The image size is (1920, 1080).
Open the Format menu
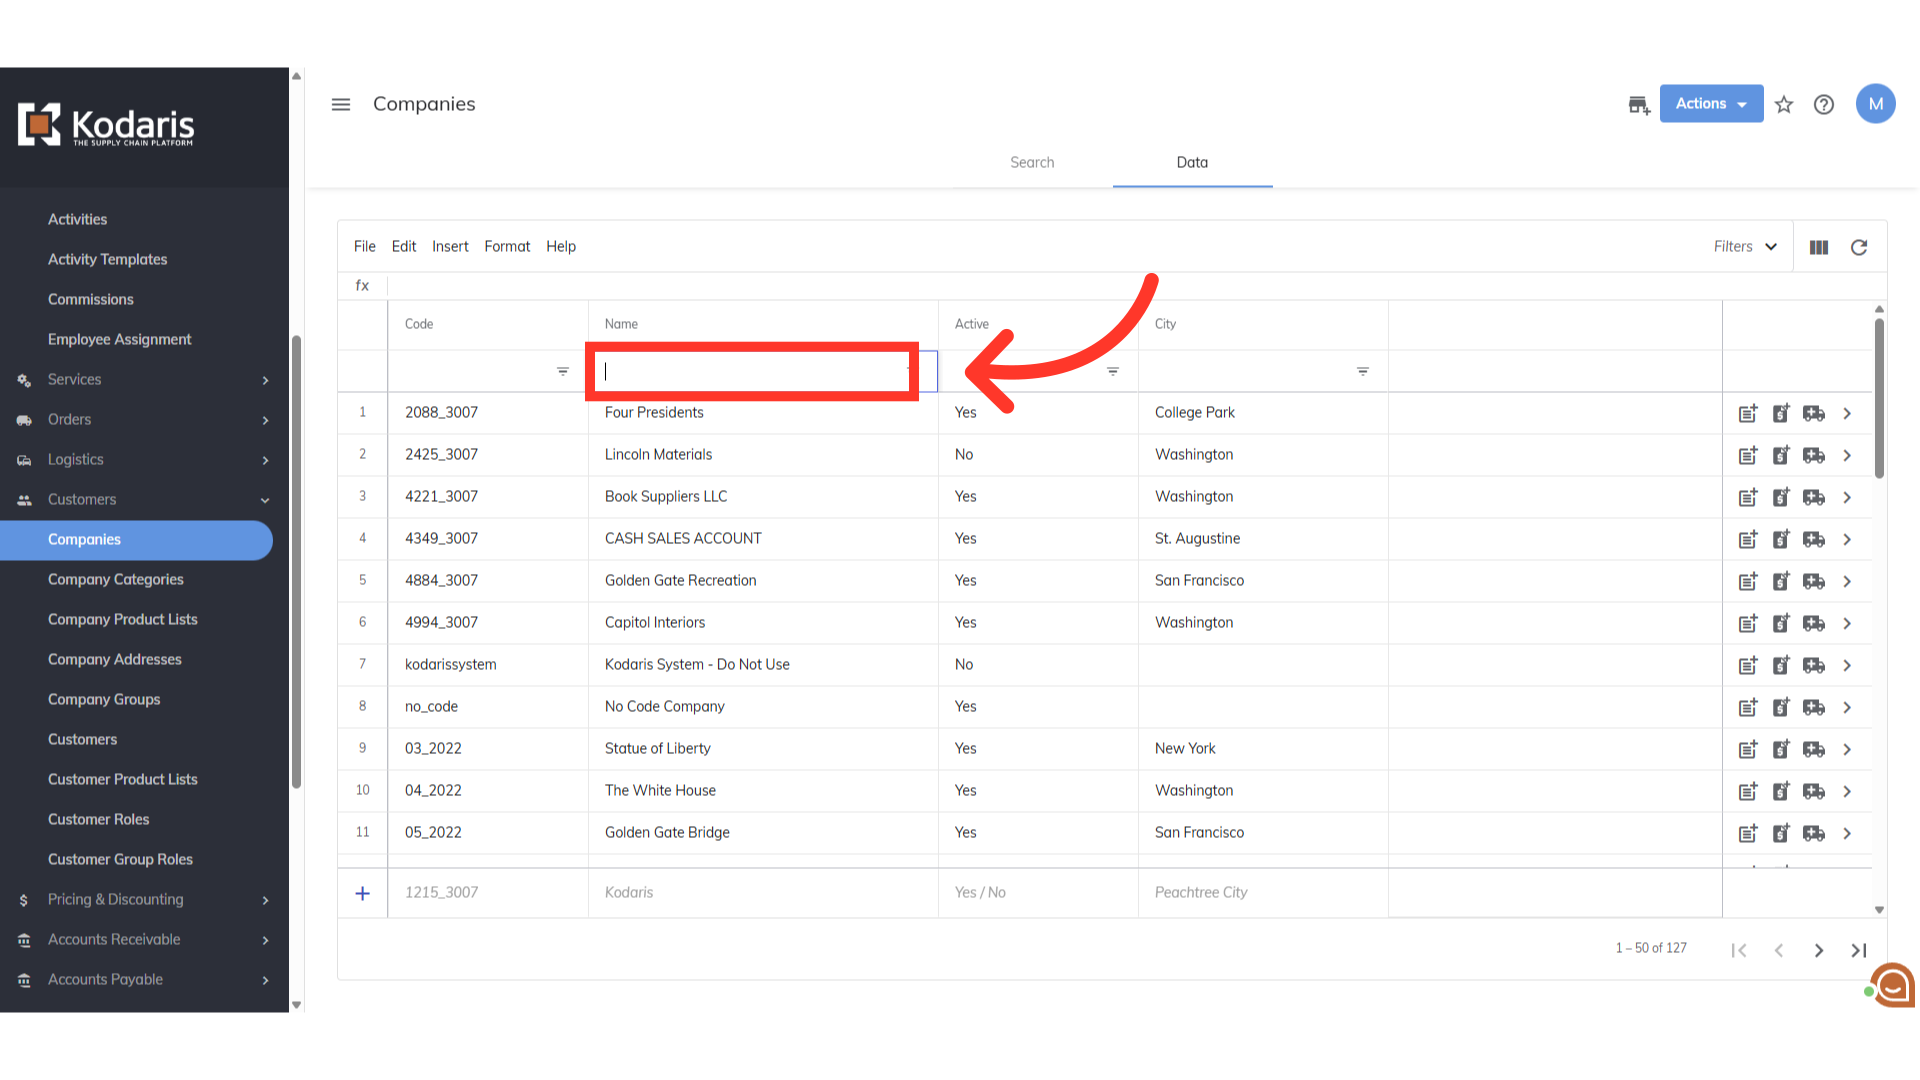pos(507,247)
